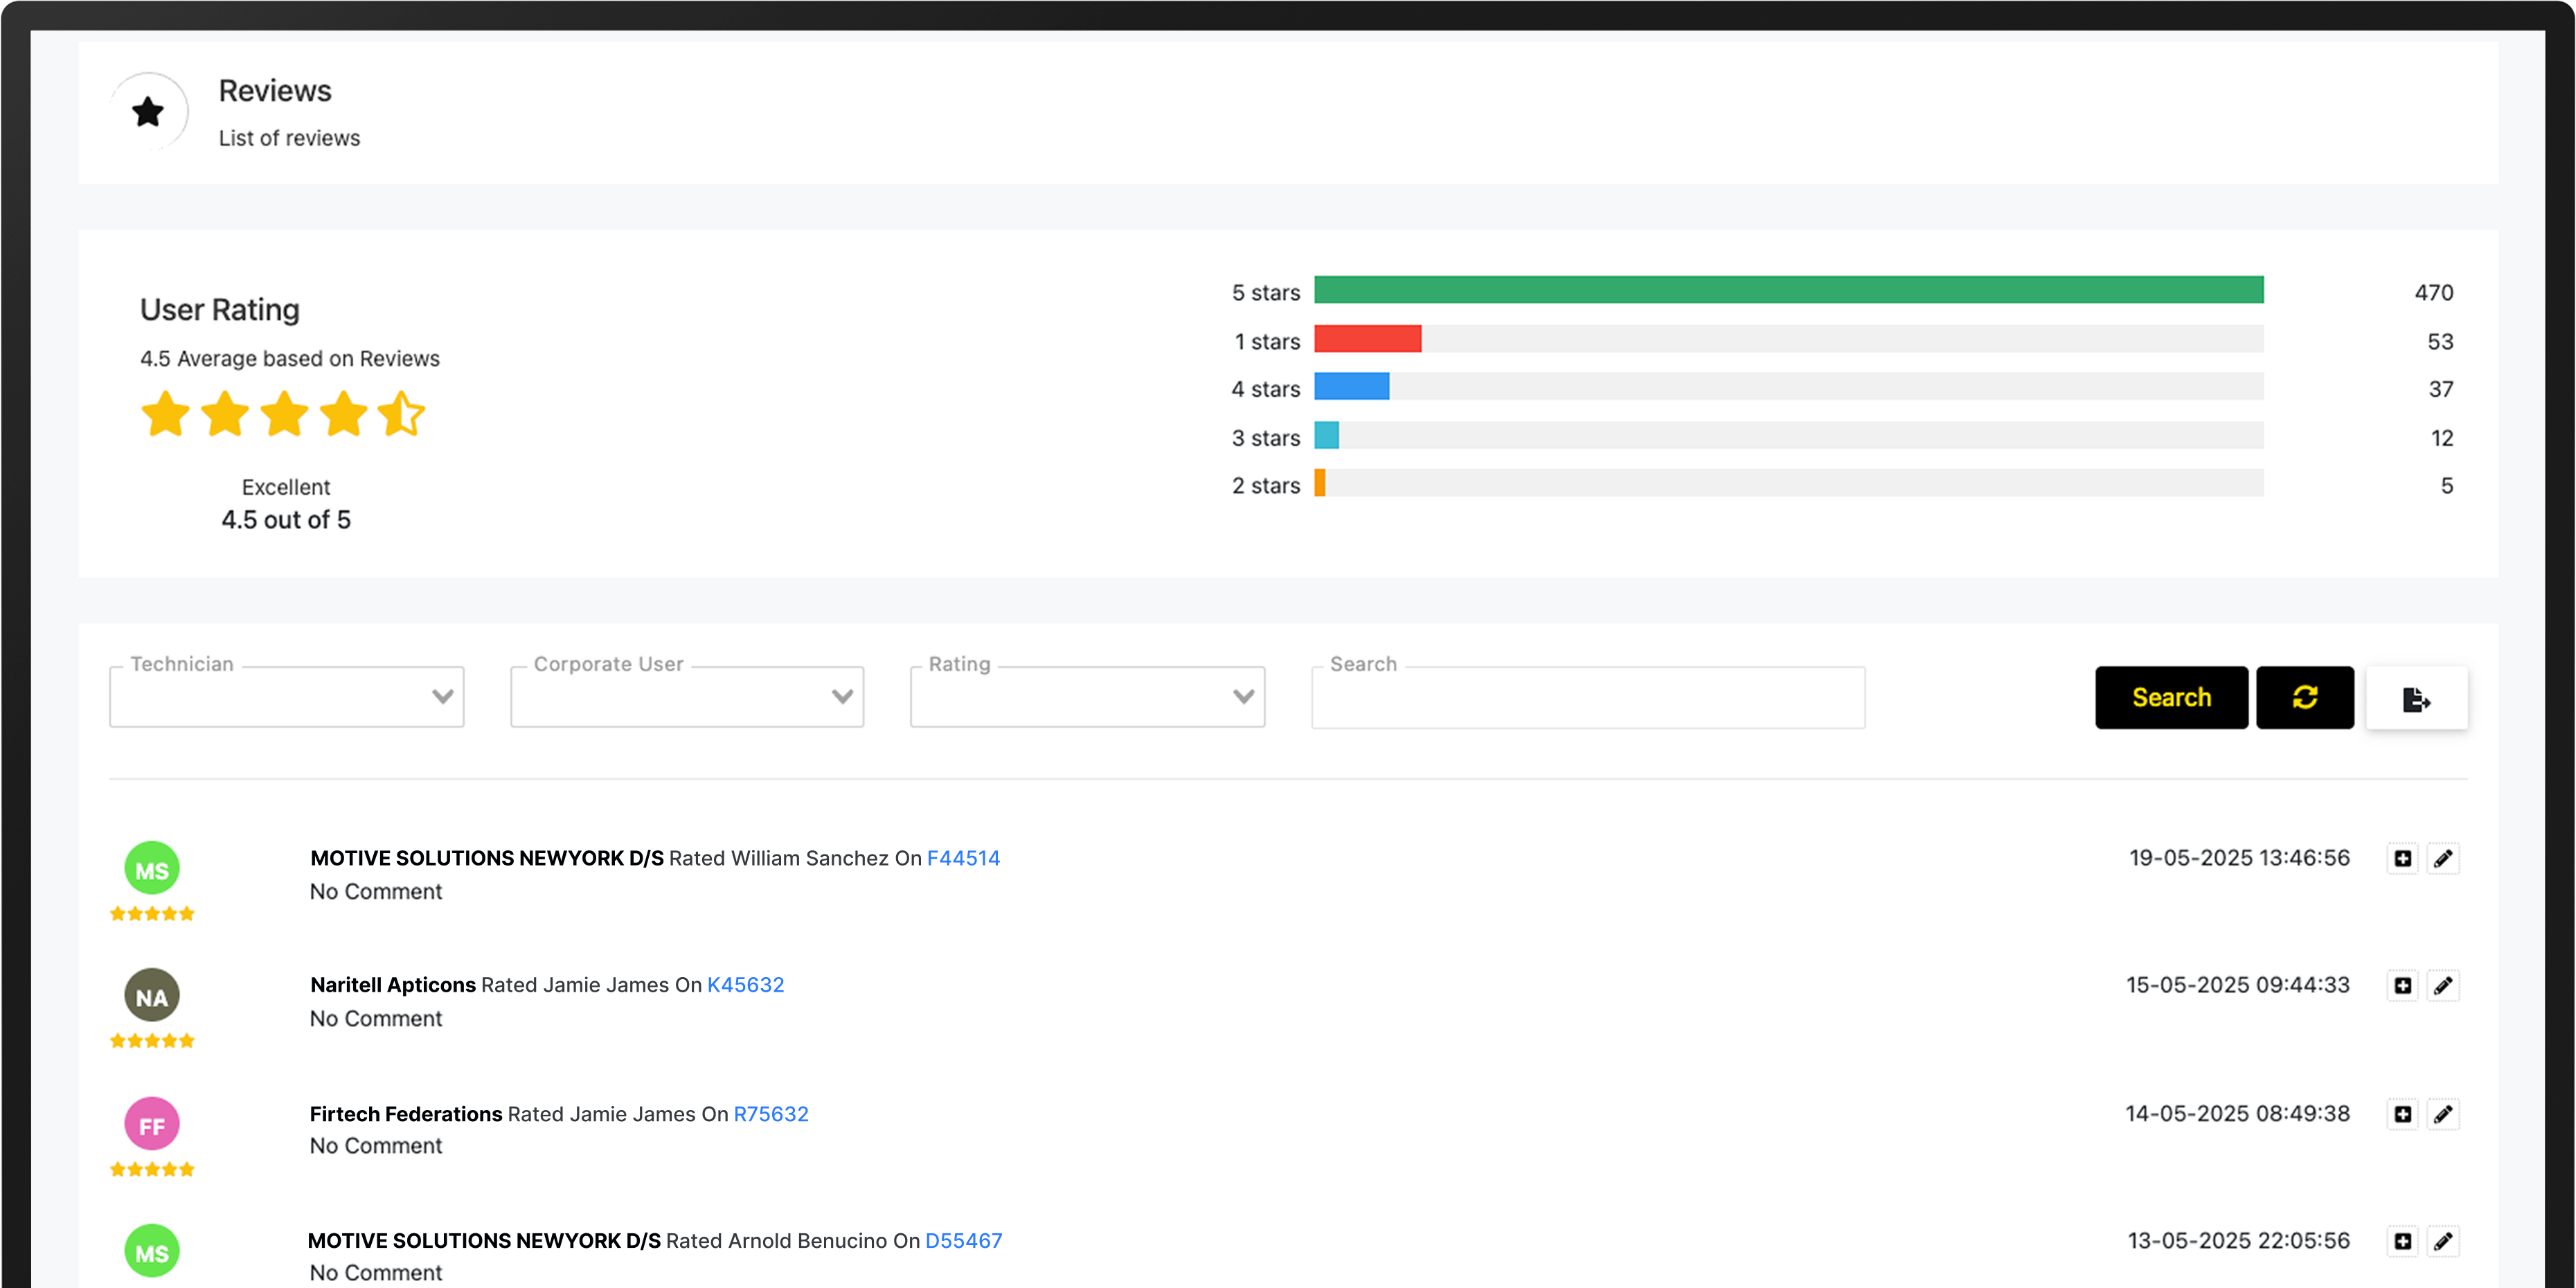
Task: Click the pencil edit icon on the K45632 review row
Action: click(2443, 985)
